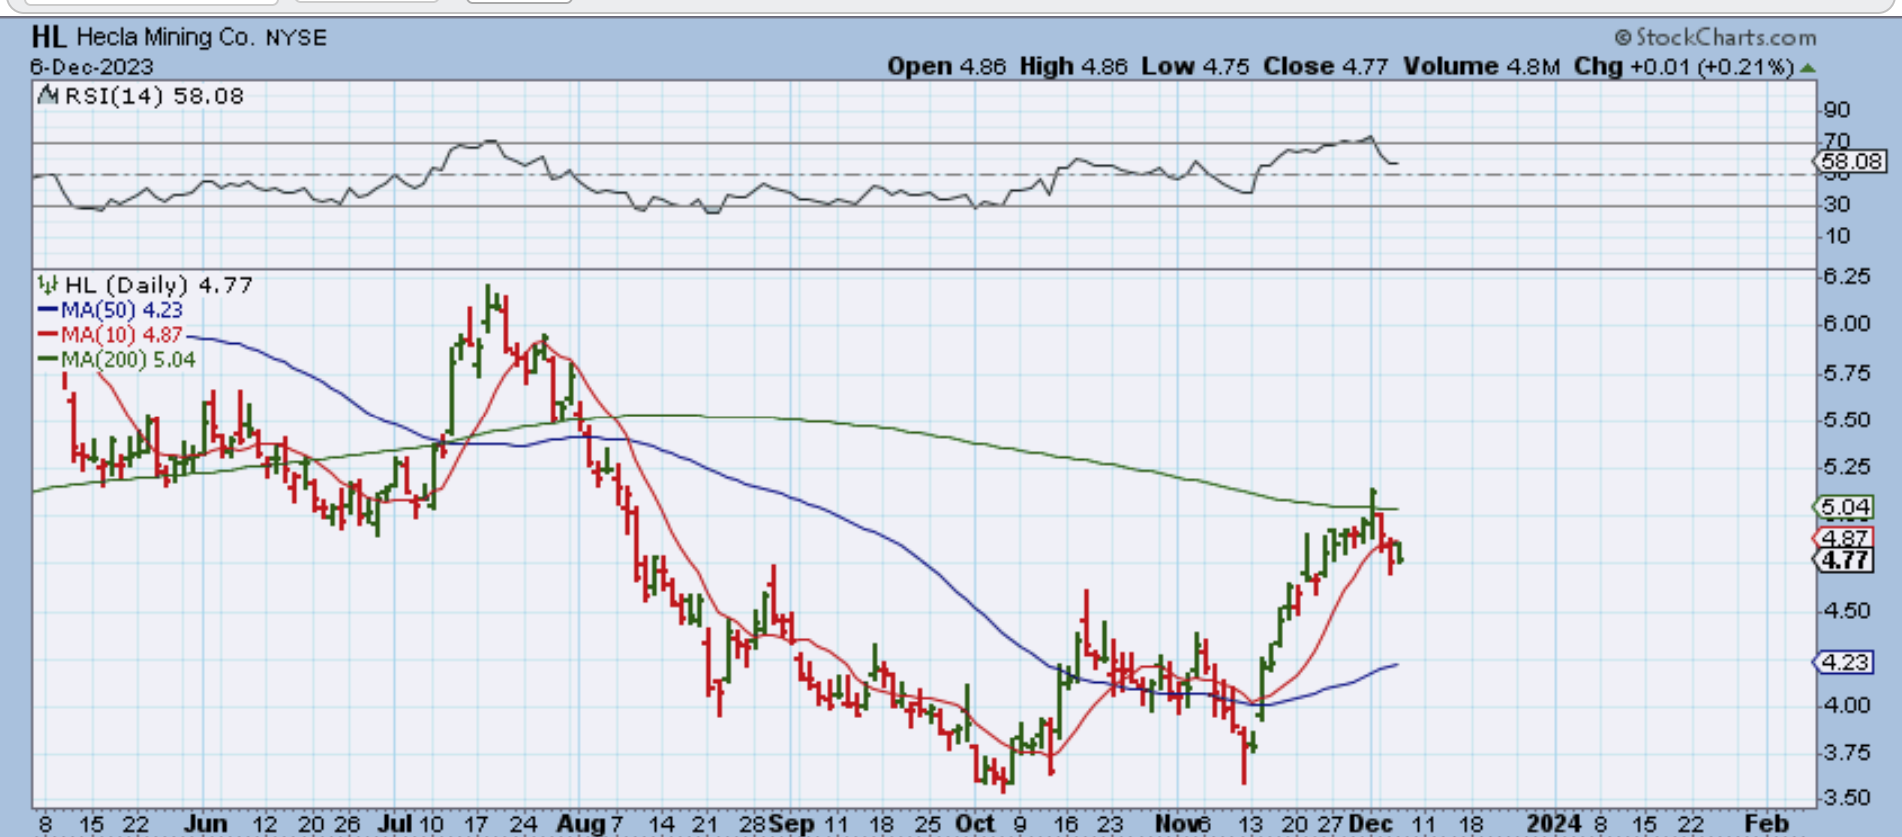Image resolution: width=1902 pixels, height=837 pixels.
Task: Click the Open 4.86 value
Action: point(947,67)
